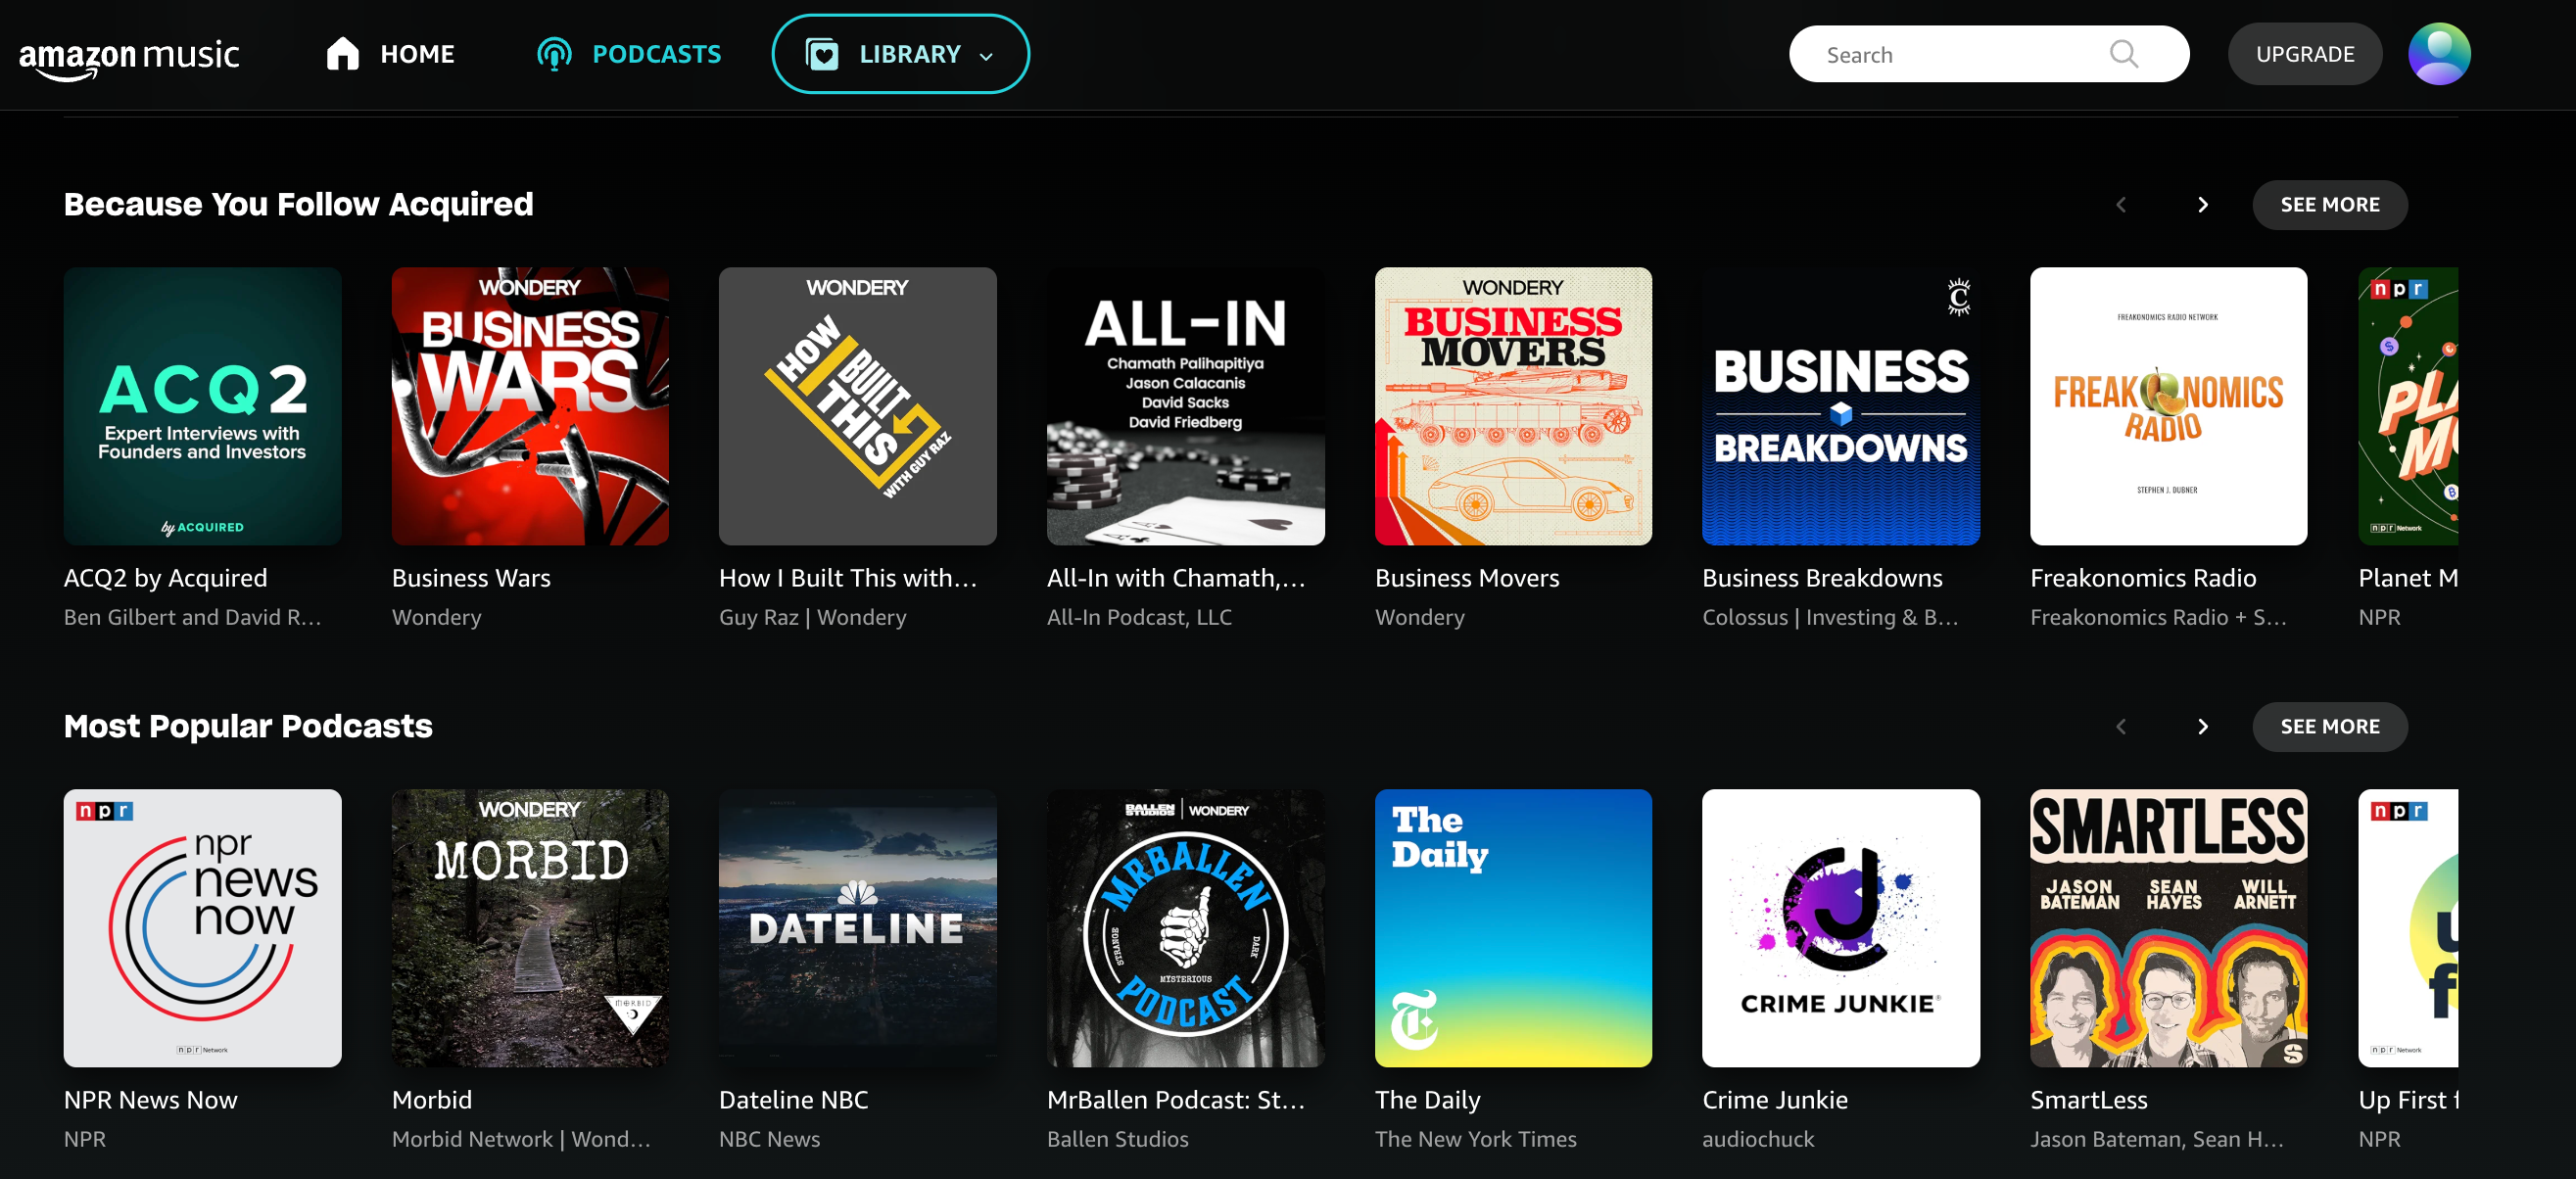See more of Because You Follow Acquired

point(2329,205)
